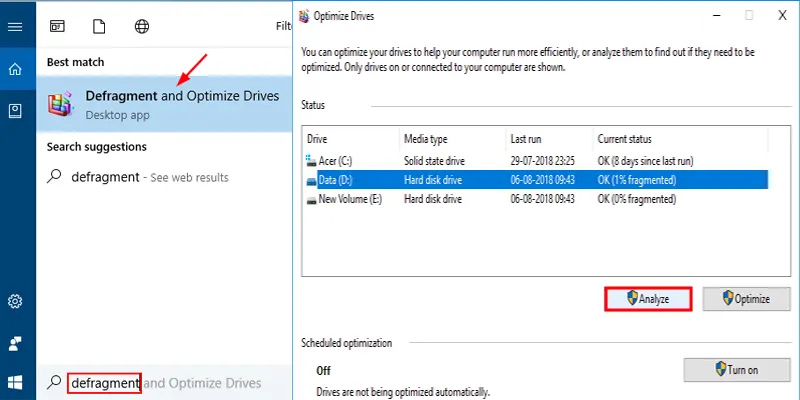This screenshot has width=800, height=400.
Task: Open the Feedback icon in search sidebar
Action: click(x=15, y=344)
